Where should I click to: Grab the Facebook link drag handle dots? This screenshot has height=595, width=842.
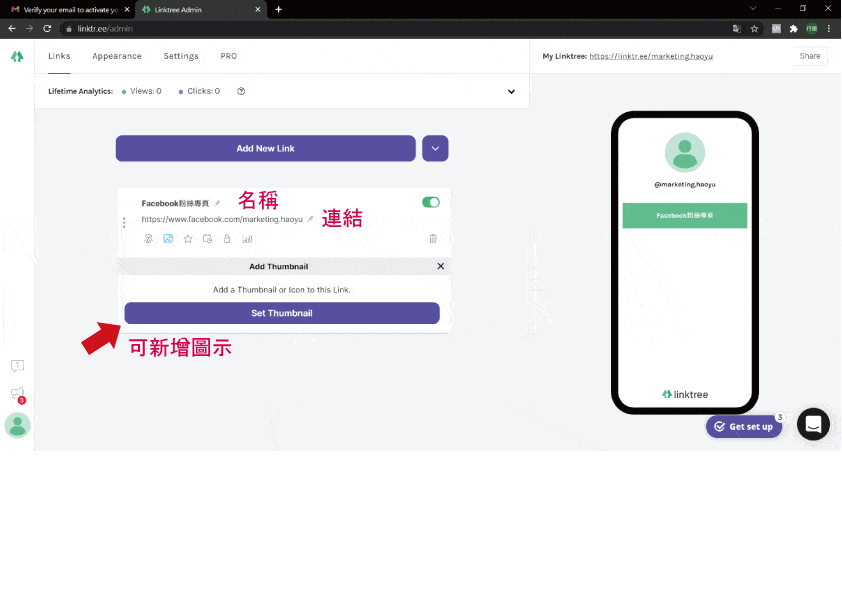click(x=124, y=222)
